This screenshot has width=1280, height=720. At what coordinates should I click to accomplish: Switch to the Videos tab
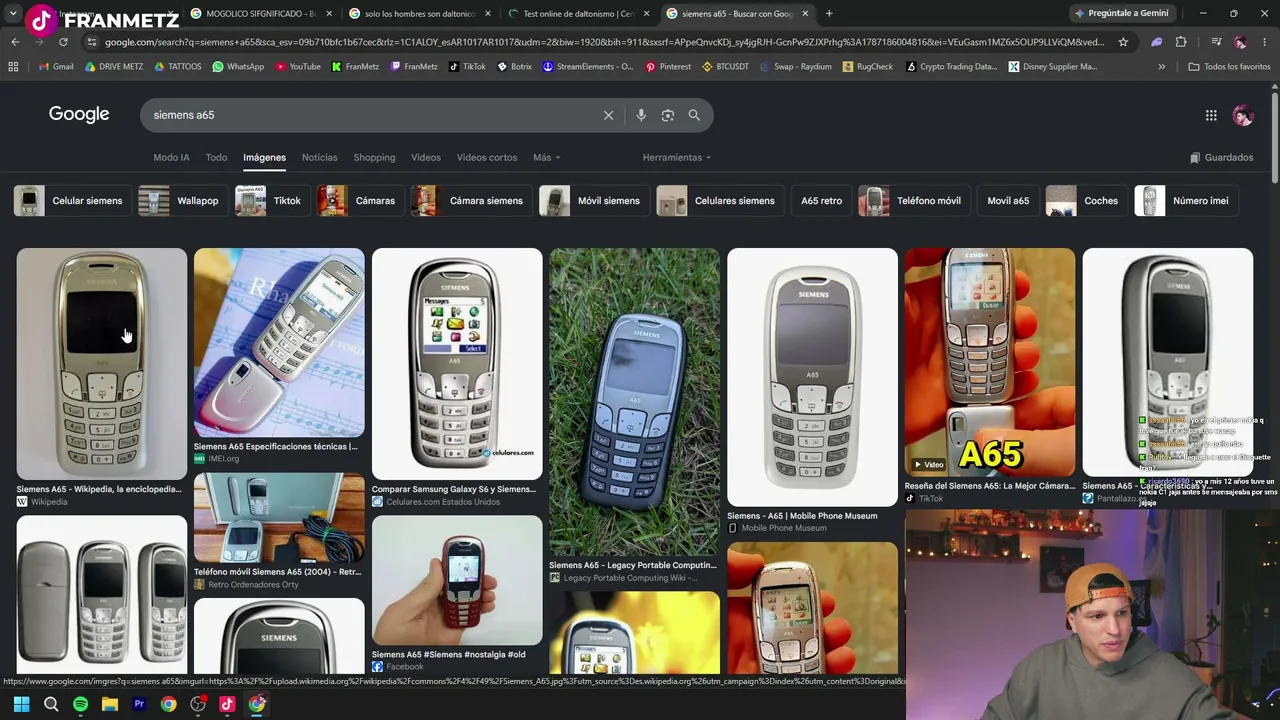pos(426,157)
